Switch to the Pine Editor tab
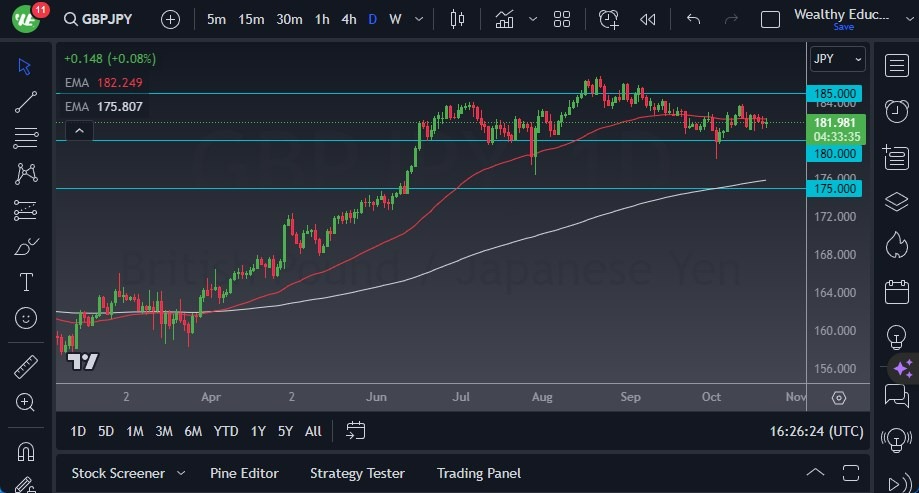This screenshot has width=919, height=493. coord(244,473)
